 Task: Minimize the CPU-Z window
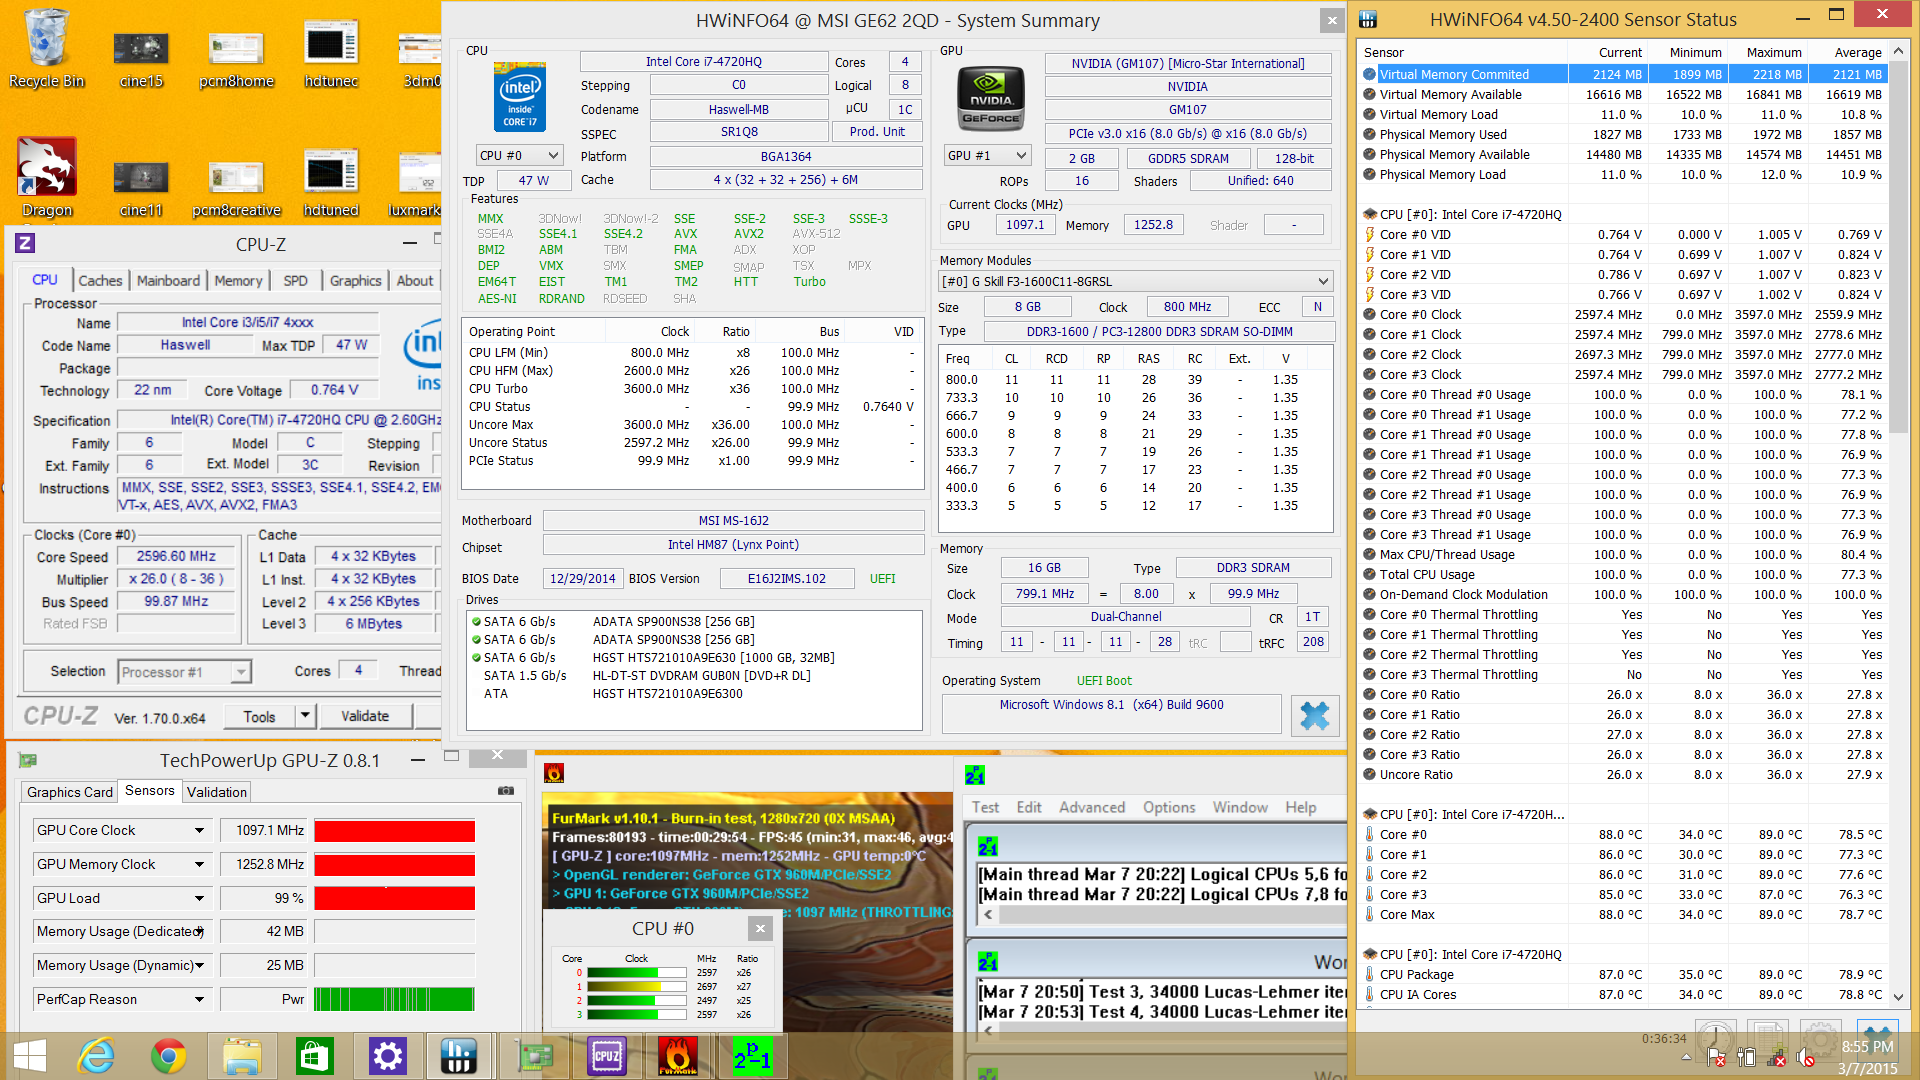tap(410, 243)
